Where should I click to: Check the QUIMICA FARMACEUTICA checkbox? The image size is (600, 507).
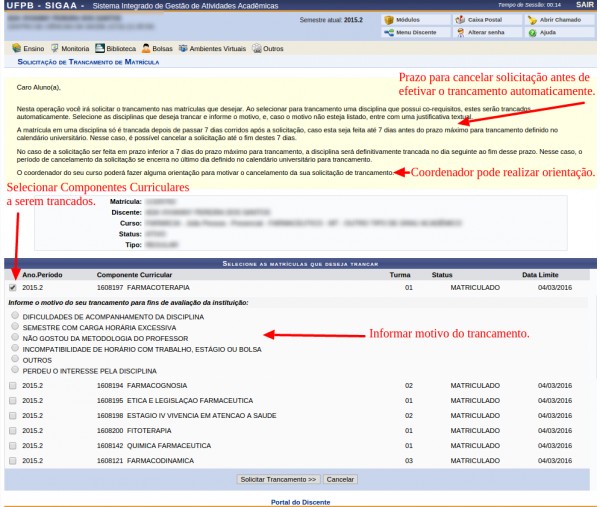13,445
